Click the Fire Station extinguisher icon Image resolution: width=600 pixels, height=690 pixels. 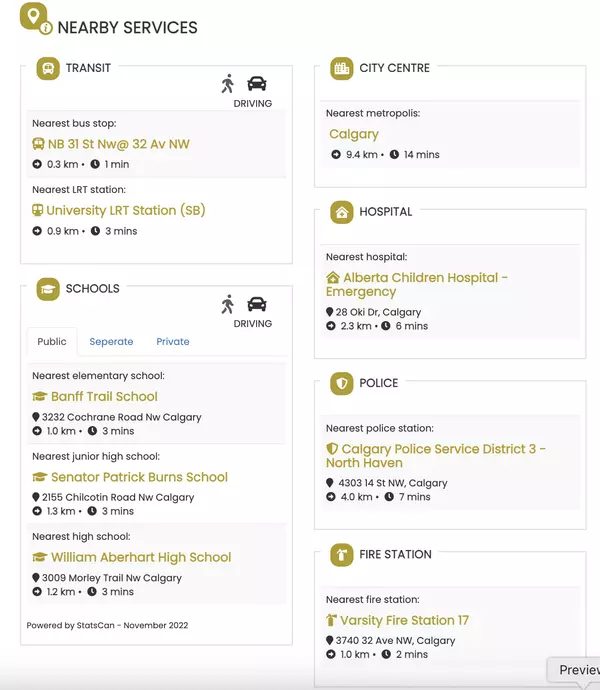click(342, 555)
